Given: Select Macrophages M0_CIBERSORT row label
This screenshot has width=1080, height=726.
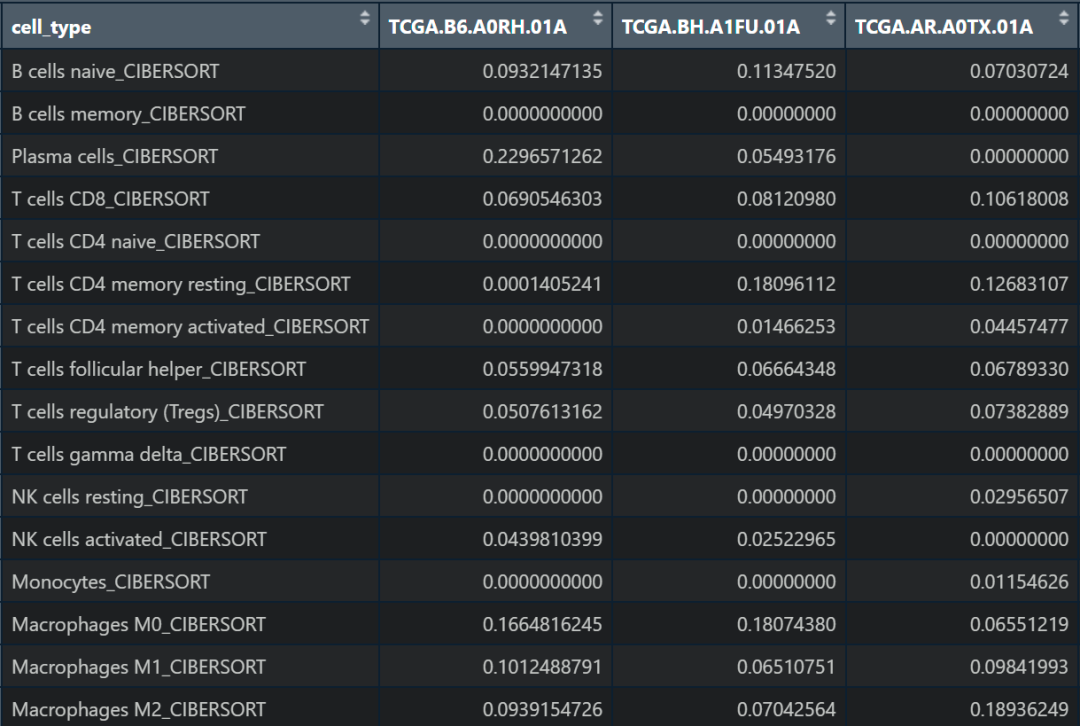Looking at the screenshot, I should point(138,625).
